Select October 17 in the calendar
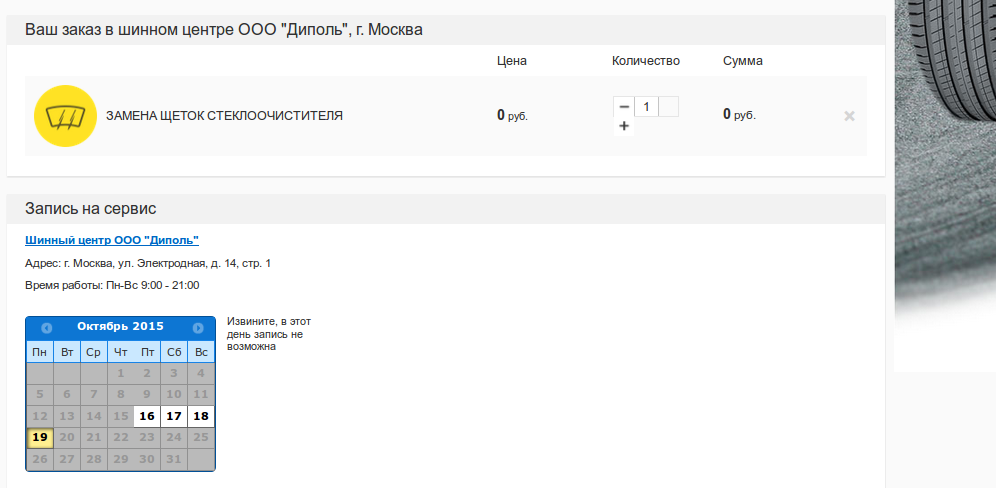 (174, 416)
